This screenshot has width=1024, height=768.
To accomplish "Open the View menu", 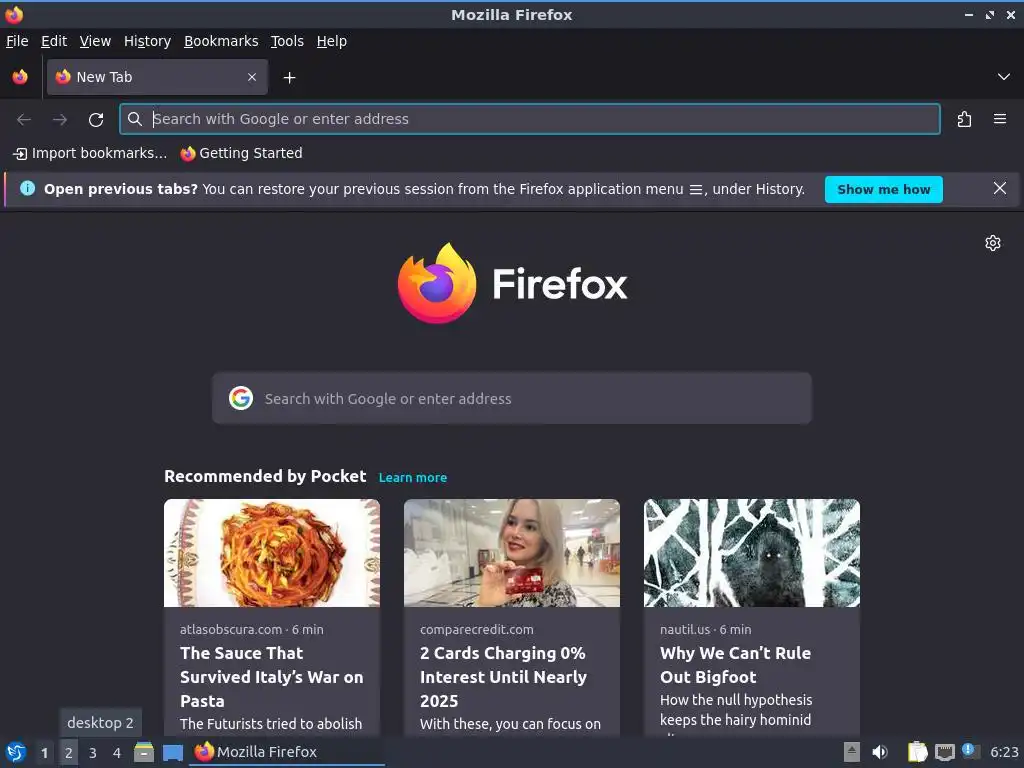I will 95,41.
